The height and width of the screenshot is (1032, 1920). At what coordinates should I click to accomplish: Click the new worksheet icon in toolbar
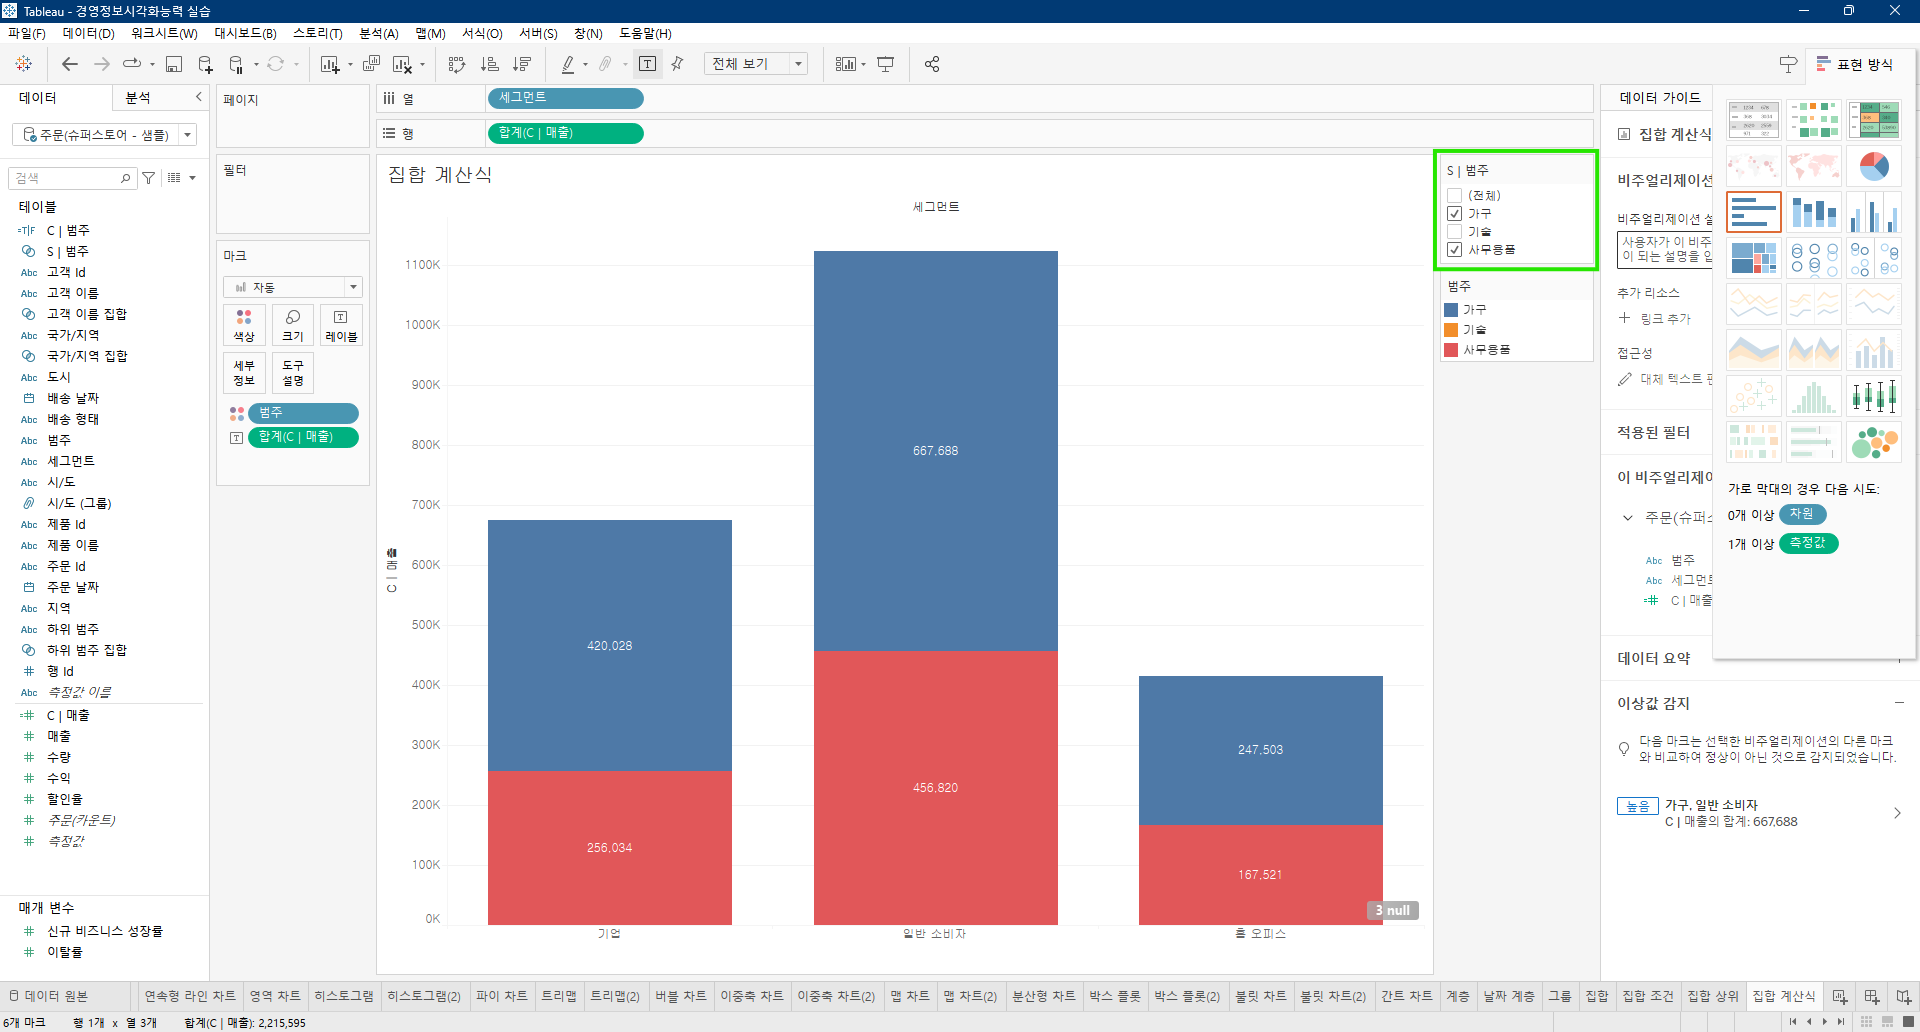click(x=329, y=64)
